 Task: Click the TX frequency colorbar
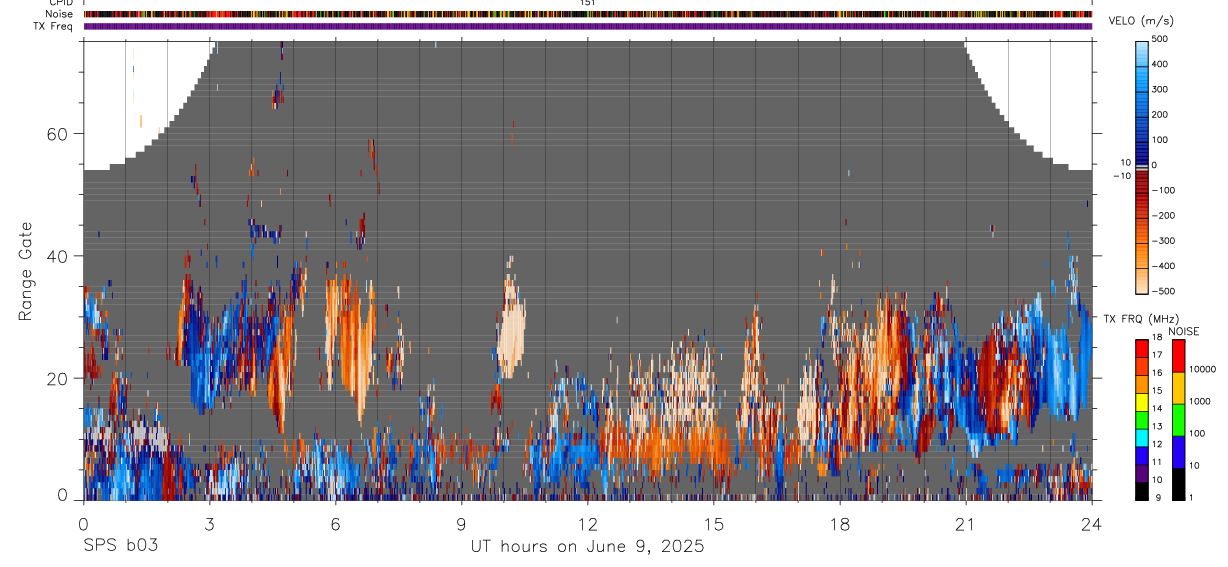click(1142, 420)
